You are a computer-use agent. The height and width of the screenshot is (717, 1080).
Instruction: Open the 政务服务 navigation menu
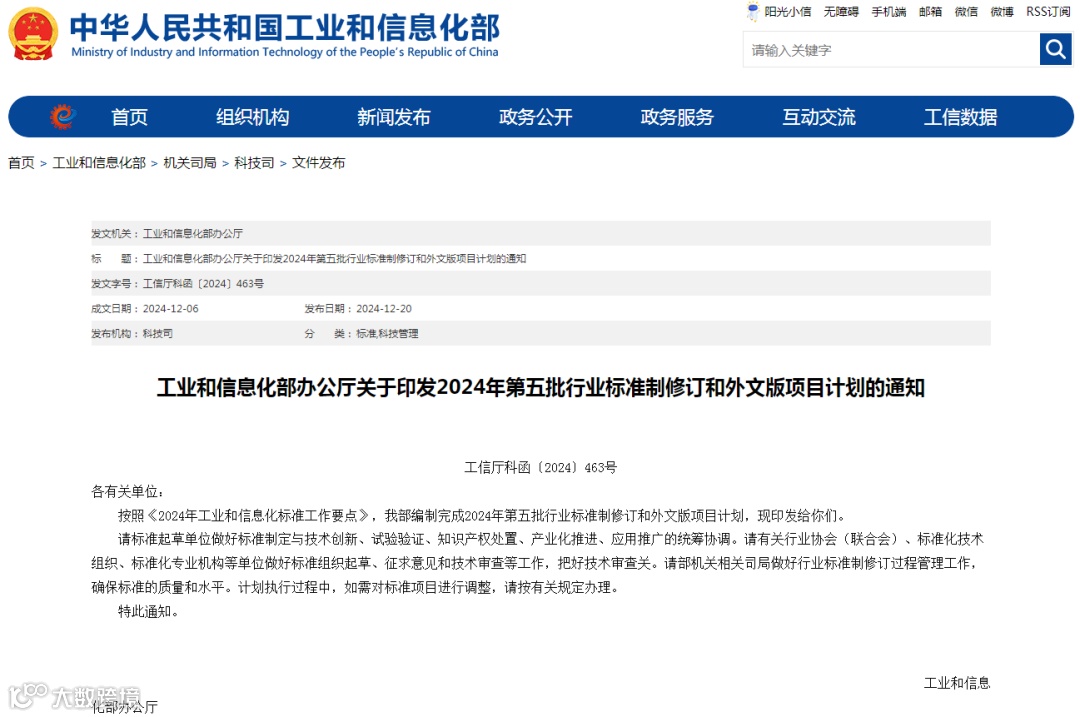[677, 117]
